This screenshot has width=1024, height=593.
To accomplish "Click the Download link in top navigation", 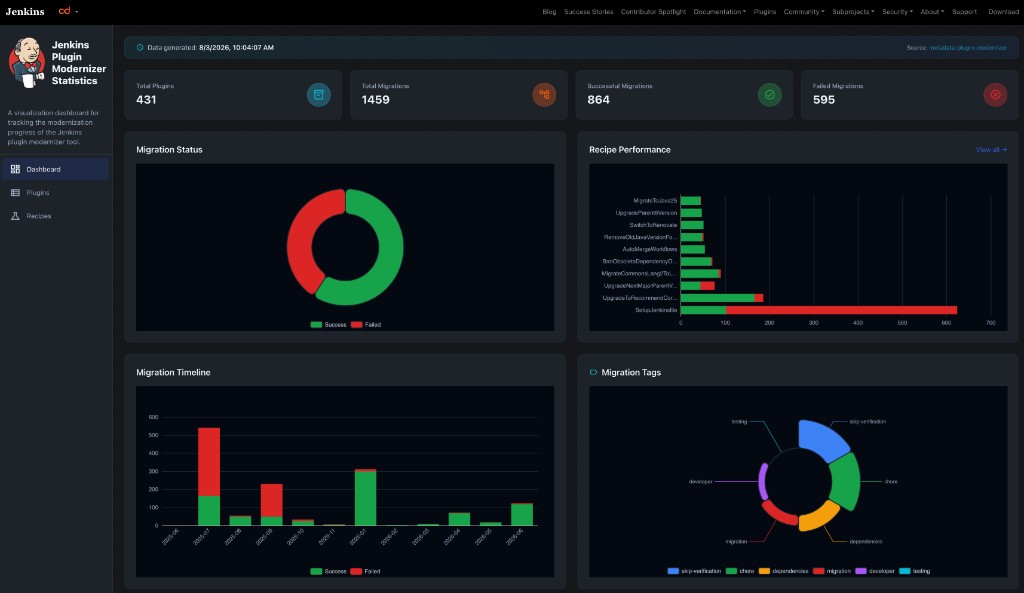I will [1003, 12].
